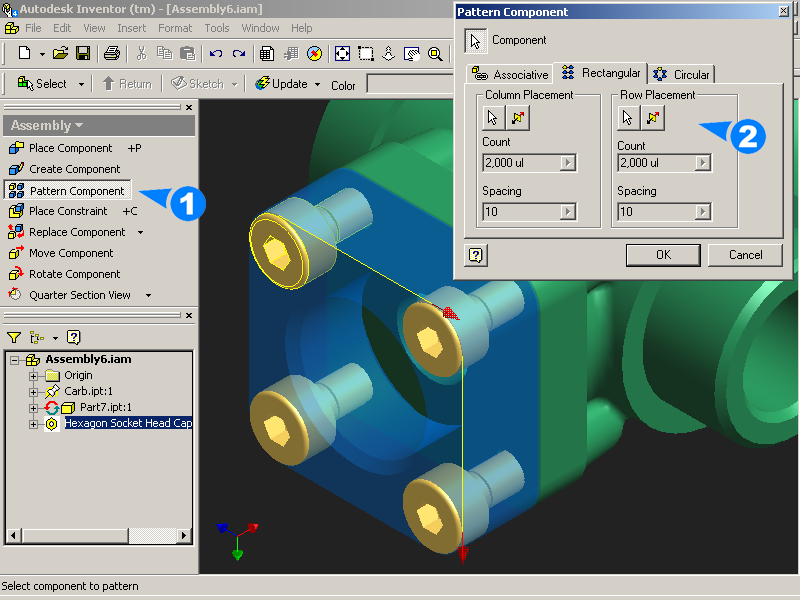Expand the Part7.ipt:1 node

click(x=33, y=408)
